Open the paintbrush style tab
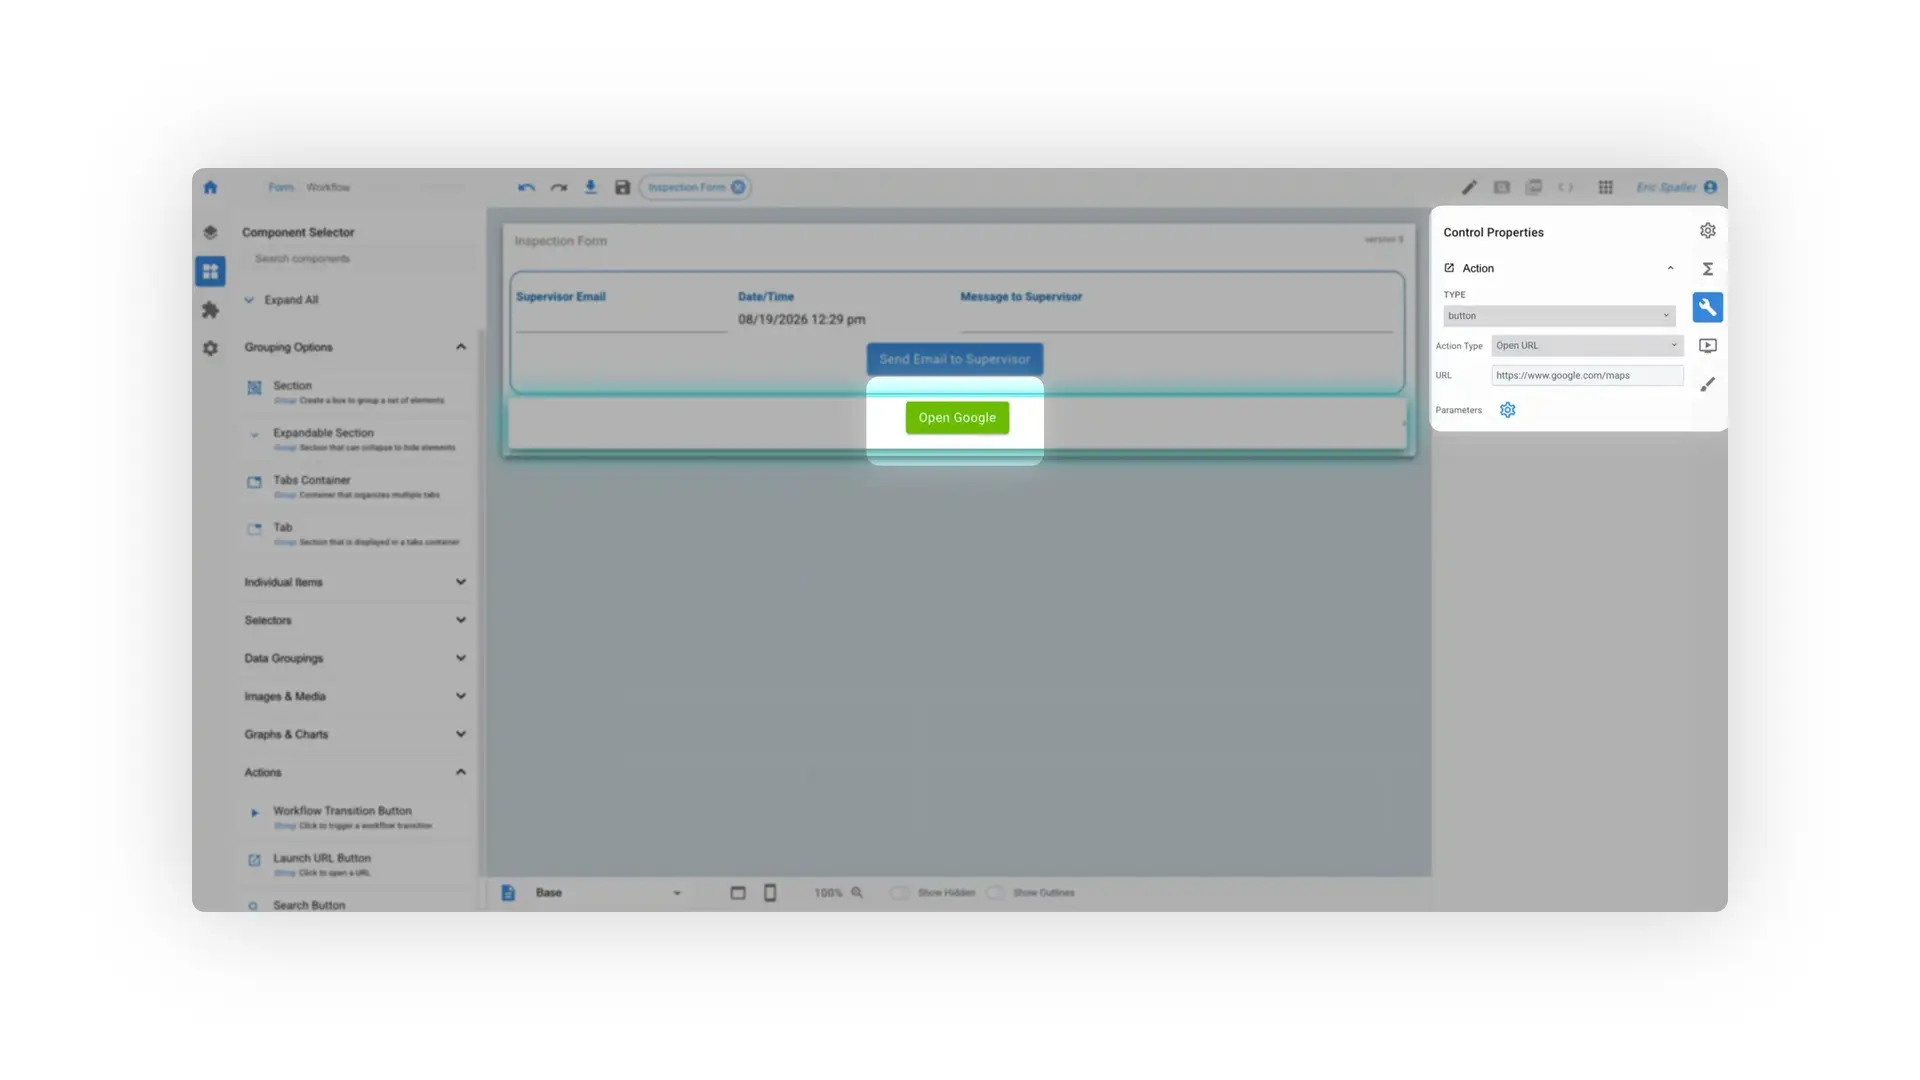 [x=1707, y=384]
